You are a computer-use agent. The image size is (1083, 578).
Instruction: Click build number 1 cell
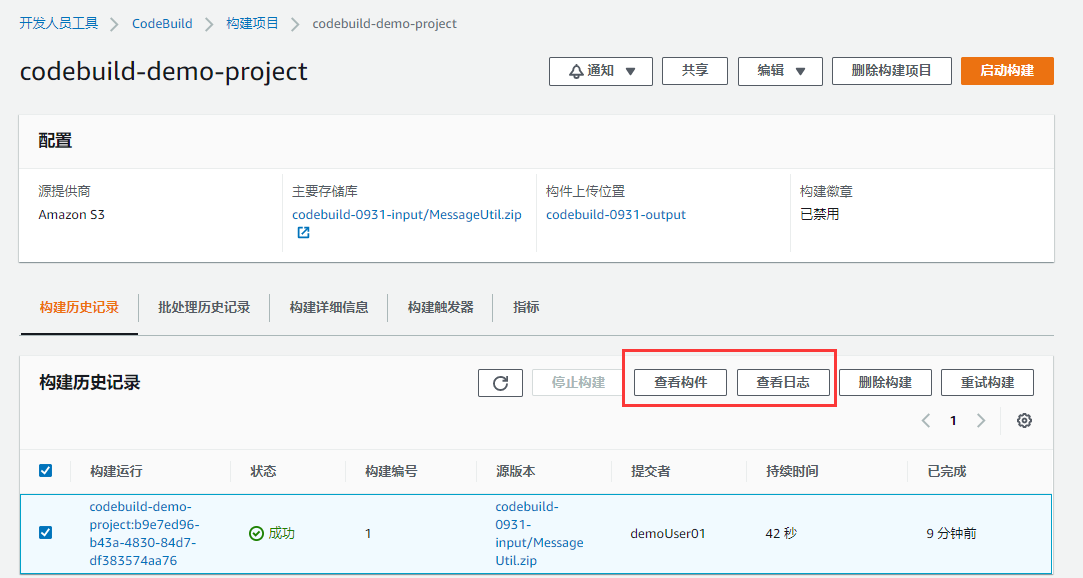[x=368, y=533]
